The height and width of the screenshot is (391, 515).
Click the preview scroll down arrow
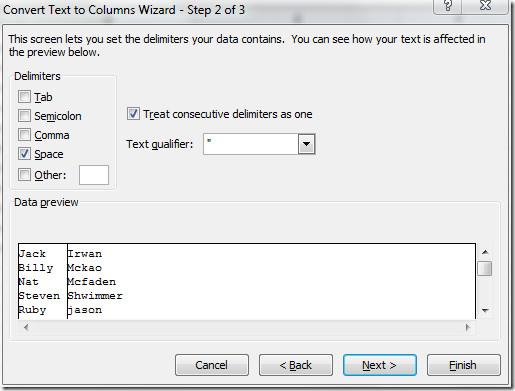click(x=485, y=311)
